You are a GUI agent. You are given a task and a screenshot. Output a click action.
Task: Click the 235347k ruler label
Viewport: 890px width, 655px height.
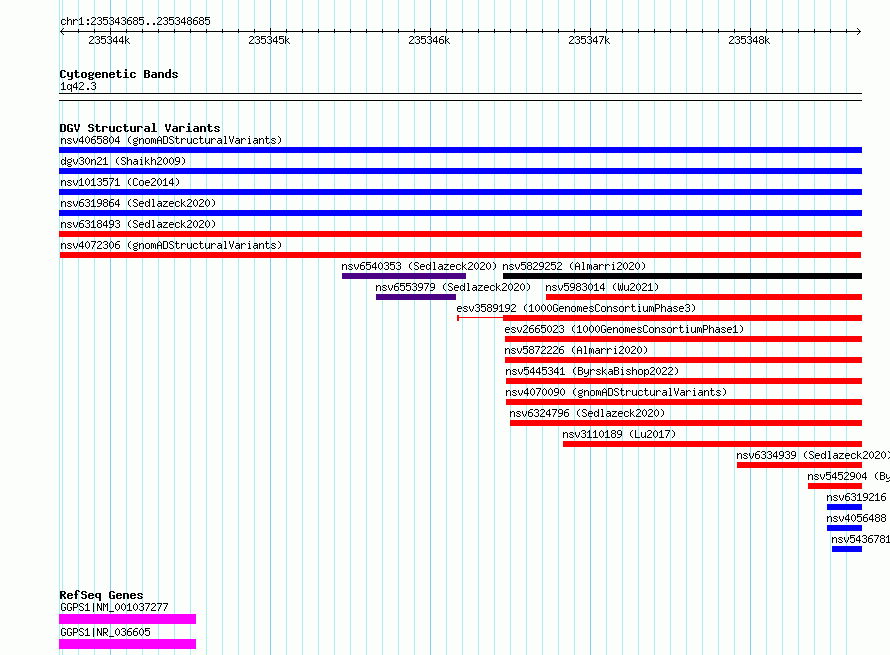click(x=589, y=40)
